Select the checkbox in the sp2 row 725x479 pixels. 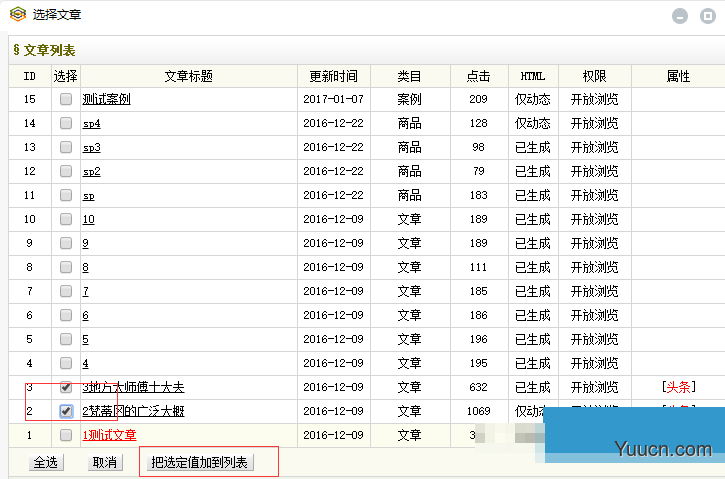pyautogui.click(x=66, y=171)
